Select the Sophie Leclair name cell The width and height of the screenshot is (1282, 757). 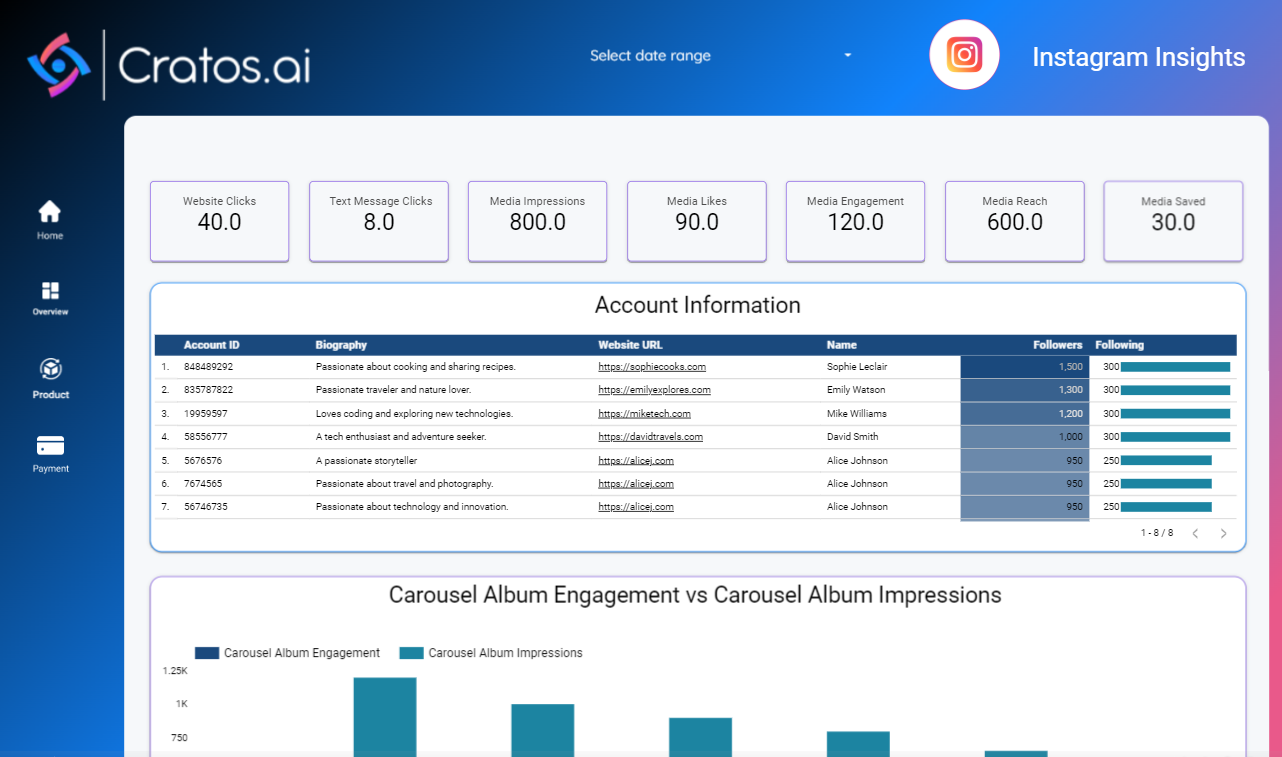[857, 367]
